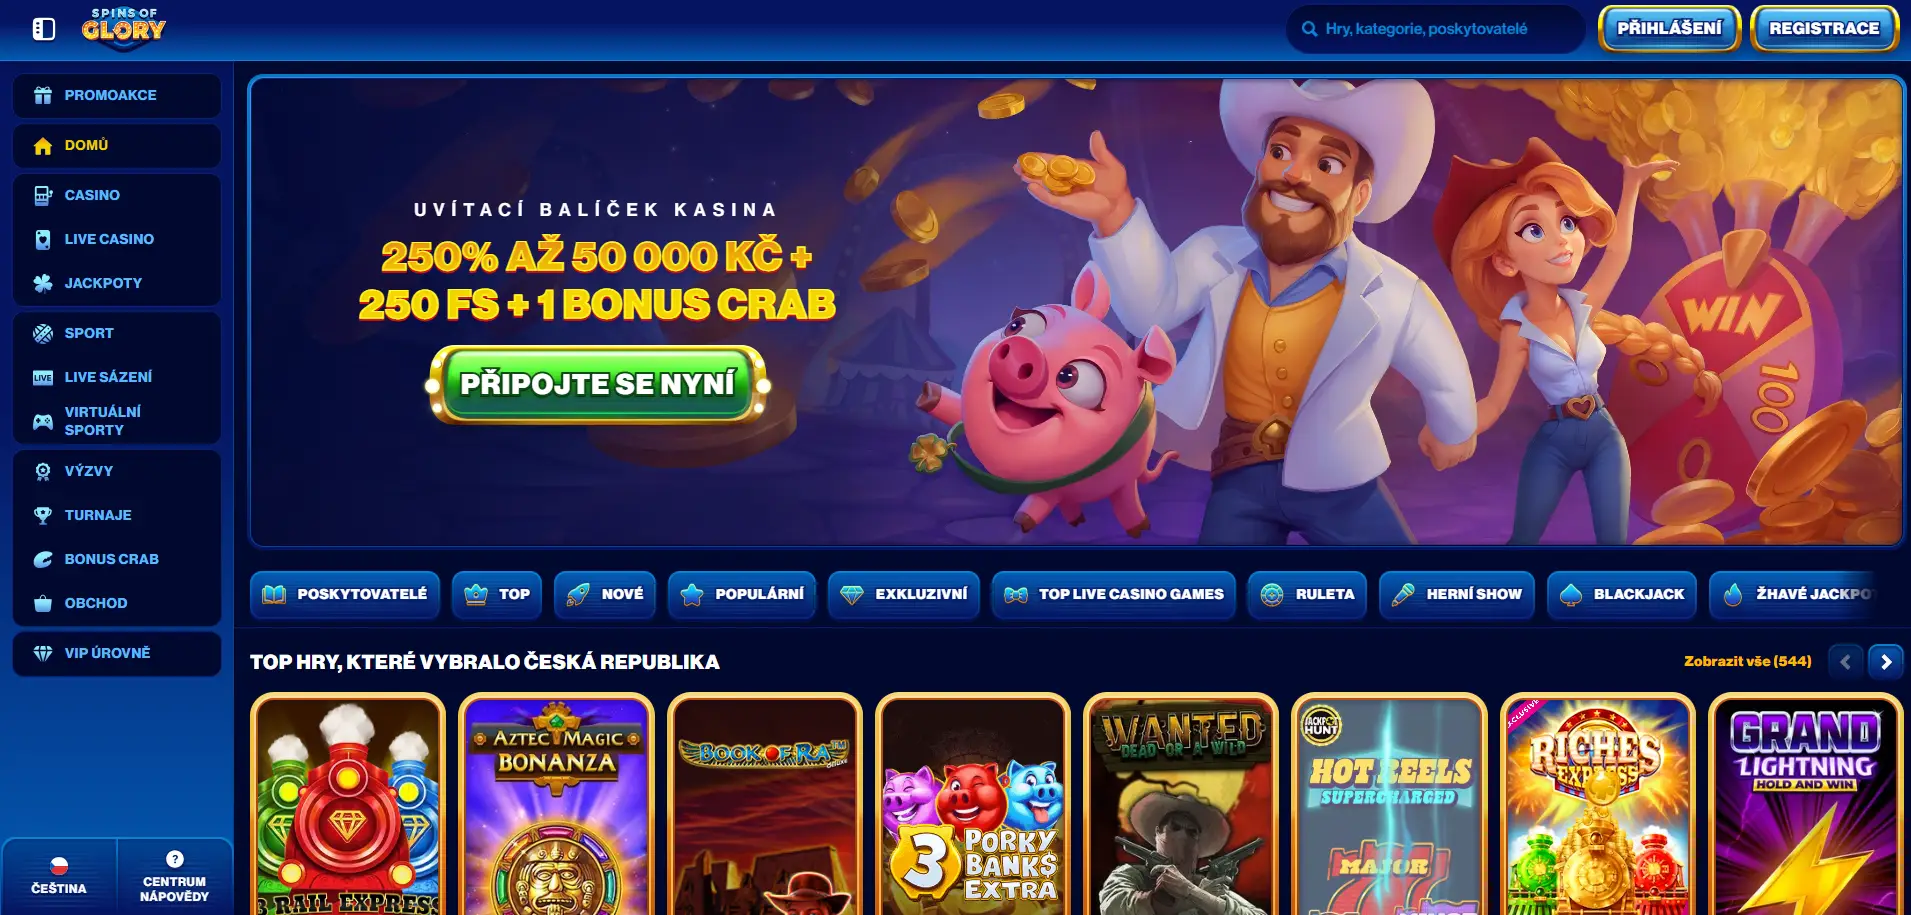1911x915 pixels.
Task: Select the Jackpoty sidebar icon
Action: pyautogui.click(x=43, y=284)
